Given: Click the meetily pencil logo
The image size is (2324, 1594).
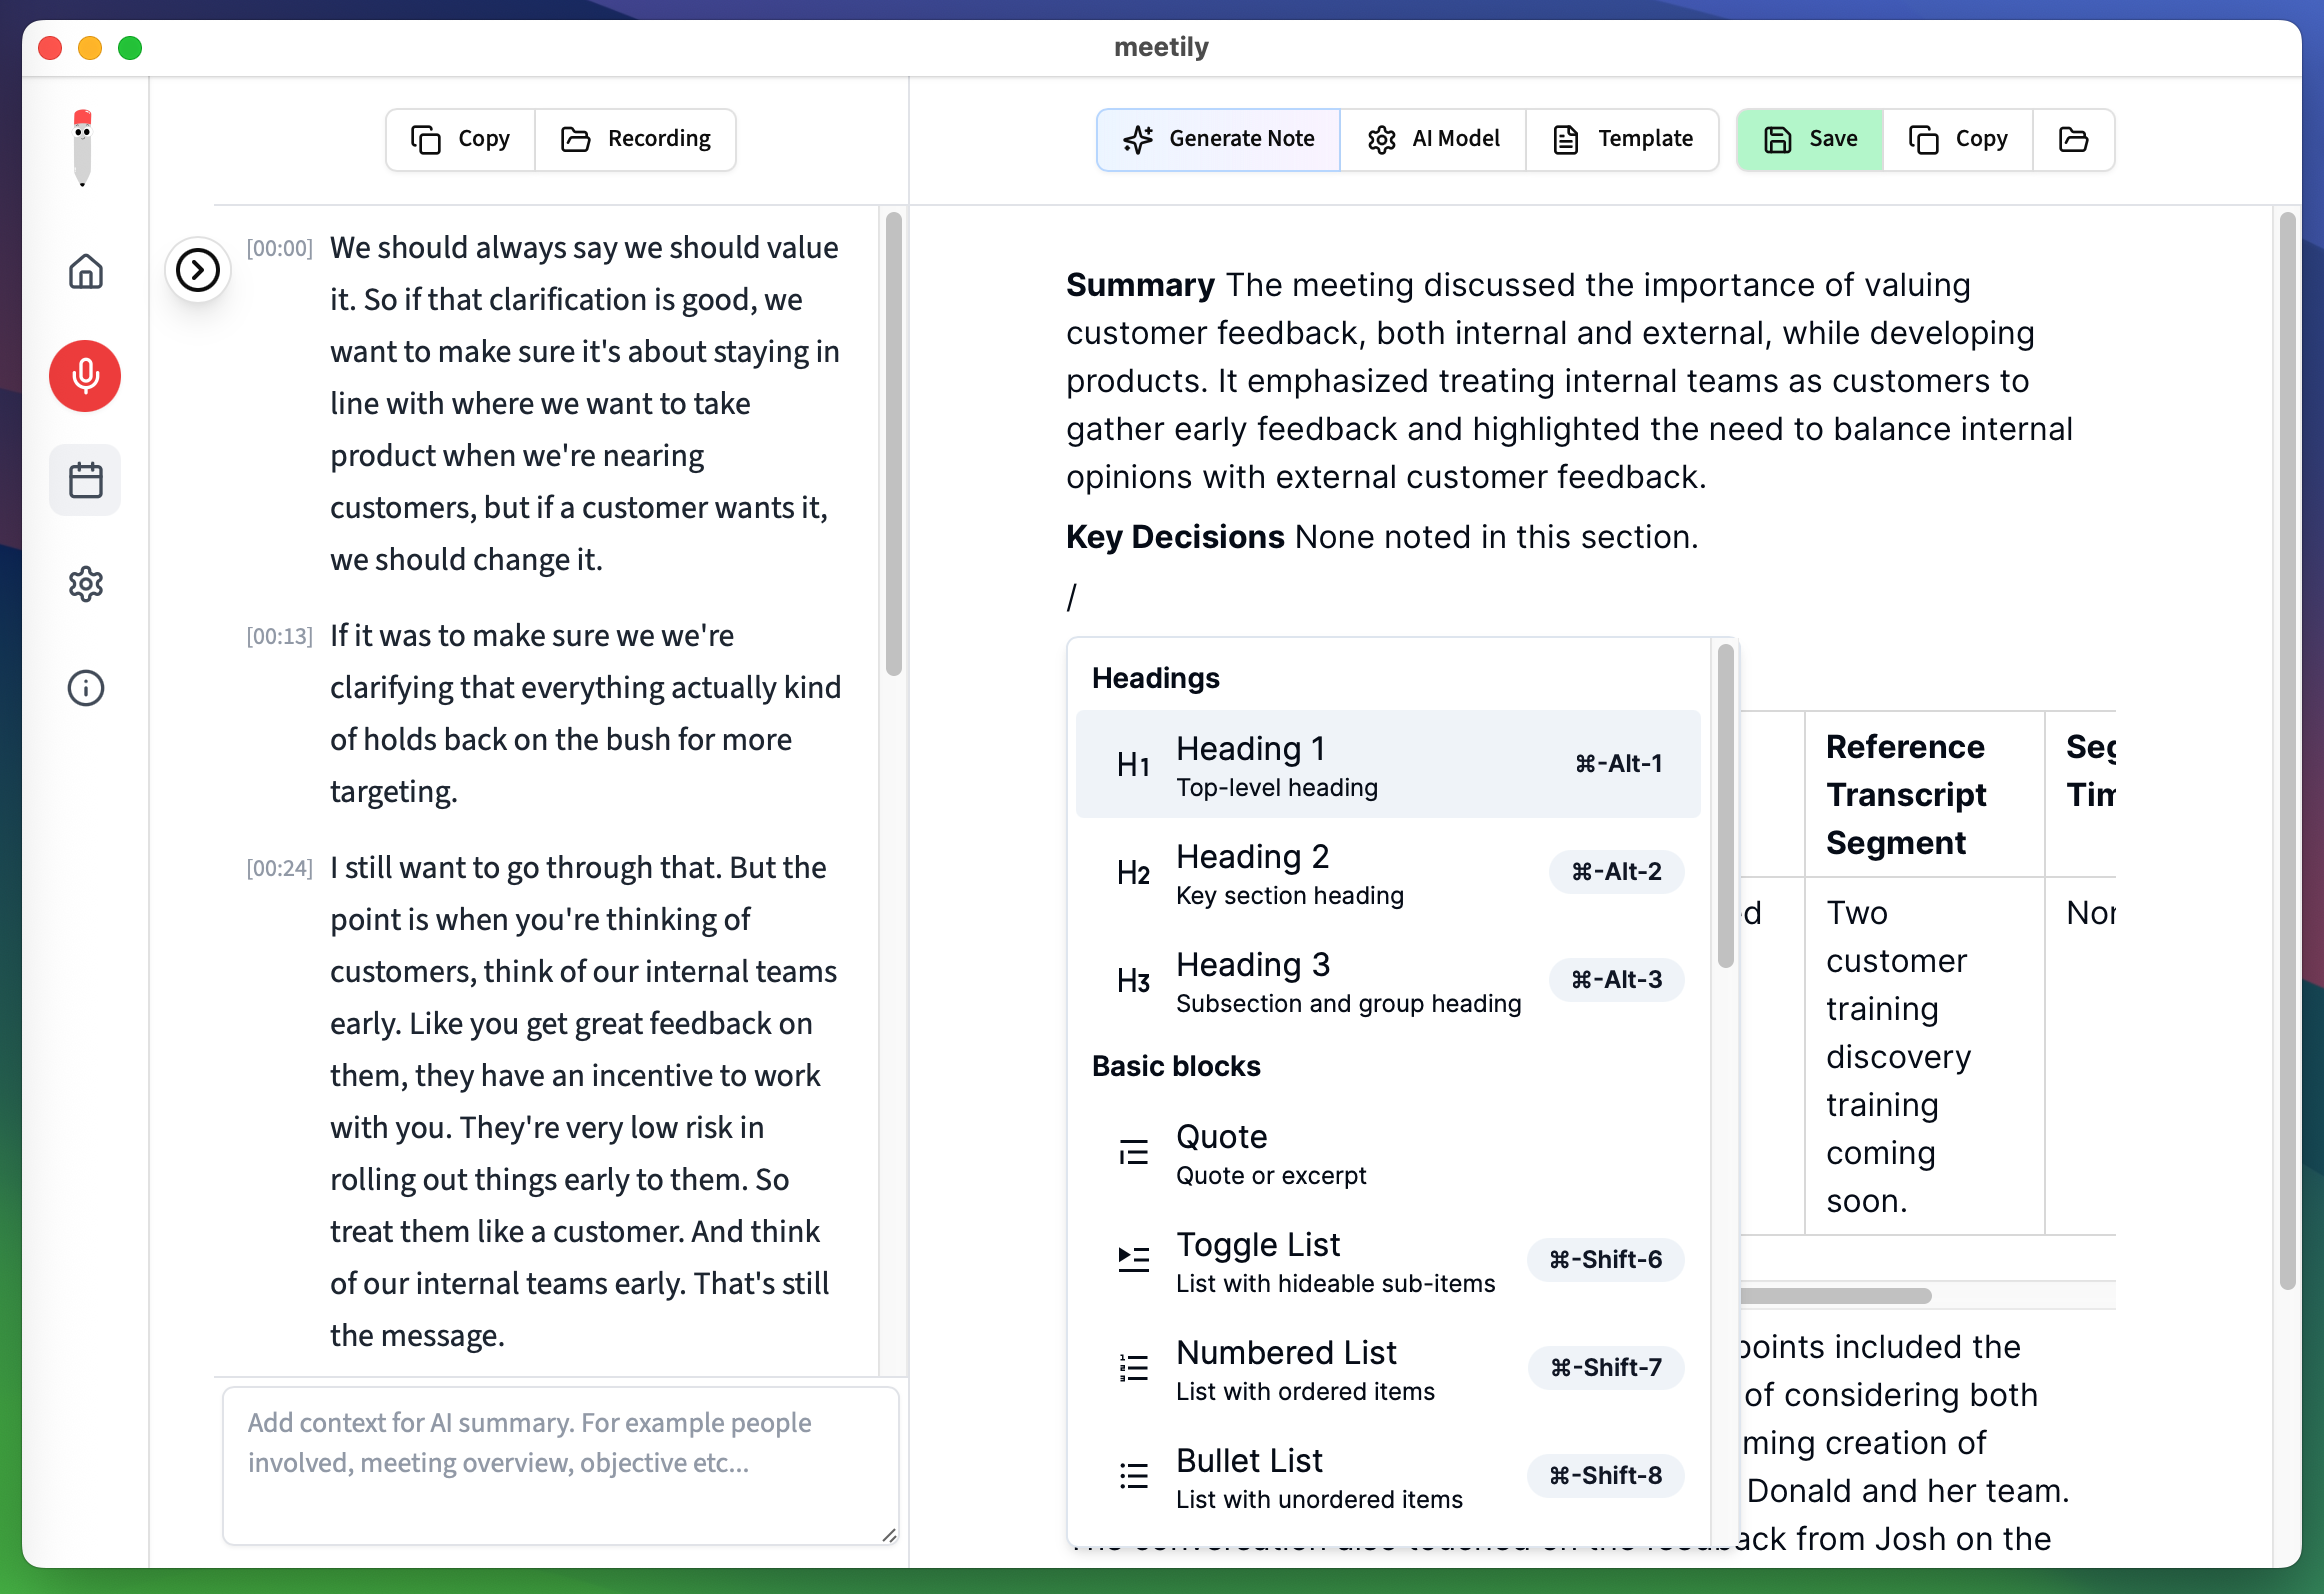Looking at the screenshot, I should tap(83, 145).
